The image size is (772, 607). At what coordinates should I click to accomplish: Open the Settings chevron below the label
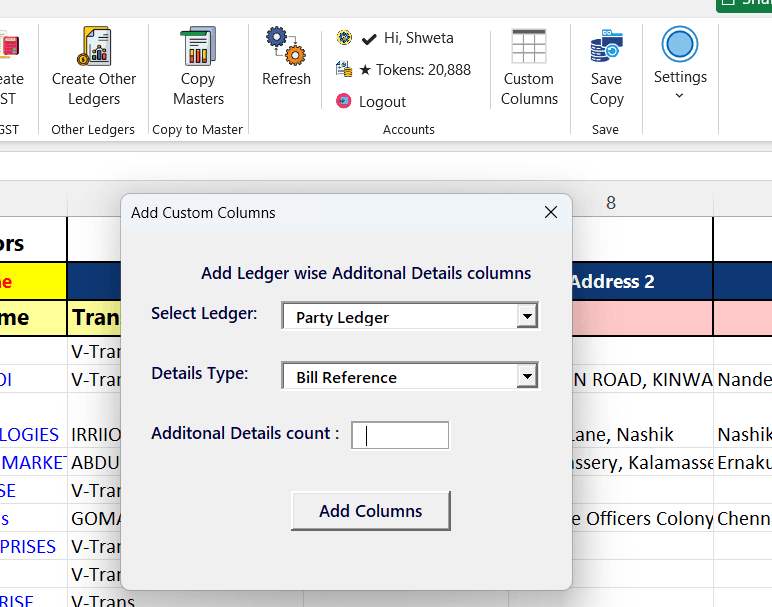tap(680, 96)
